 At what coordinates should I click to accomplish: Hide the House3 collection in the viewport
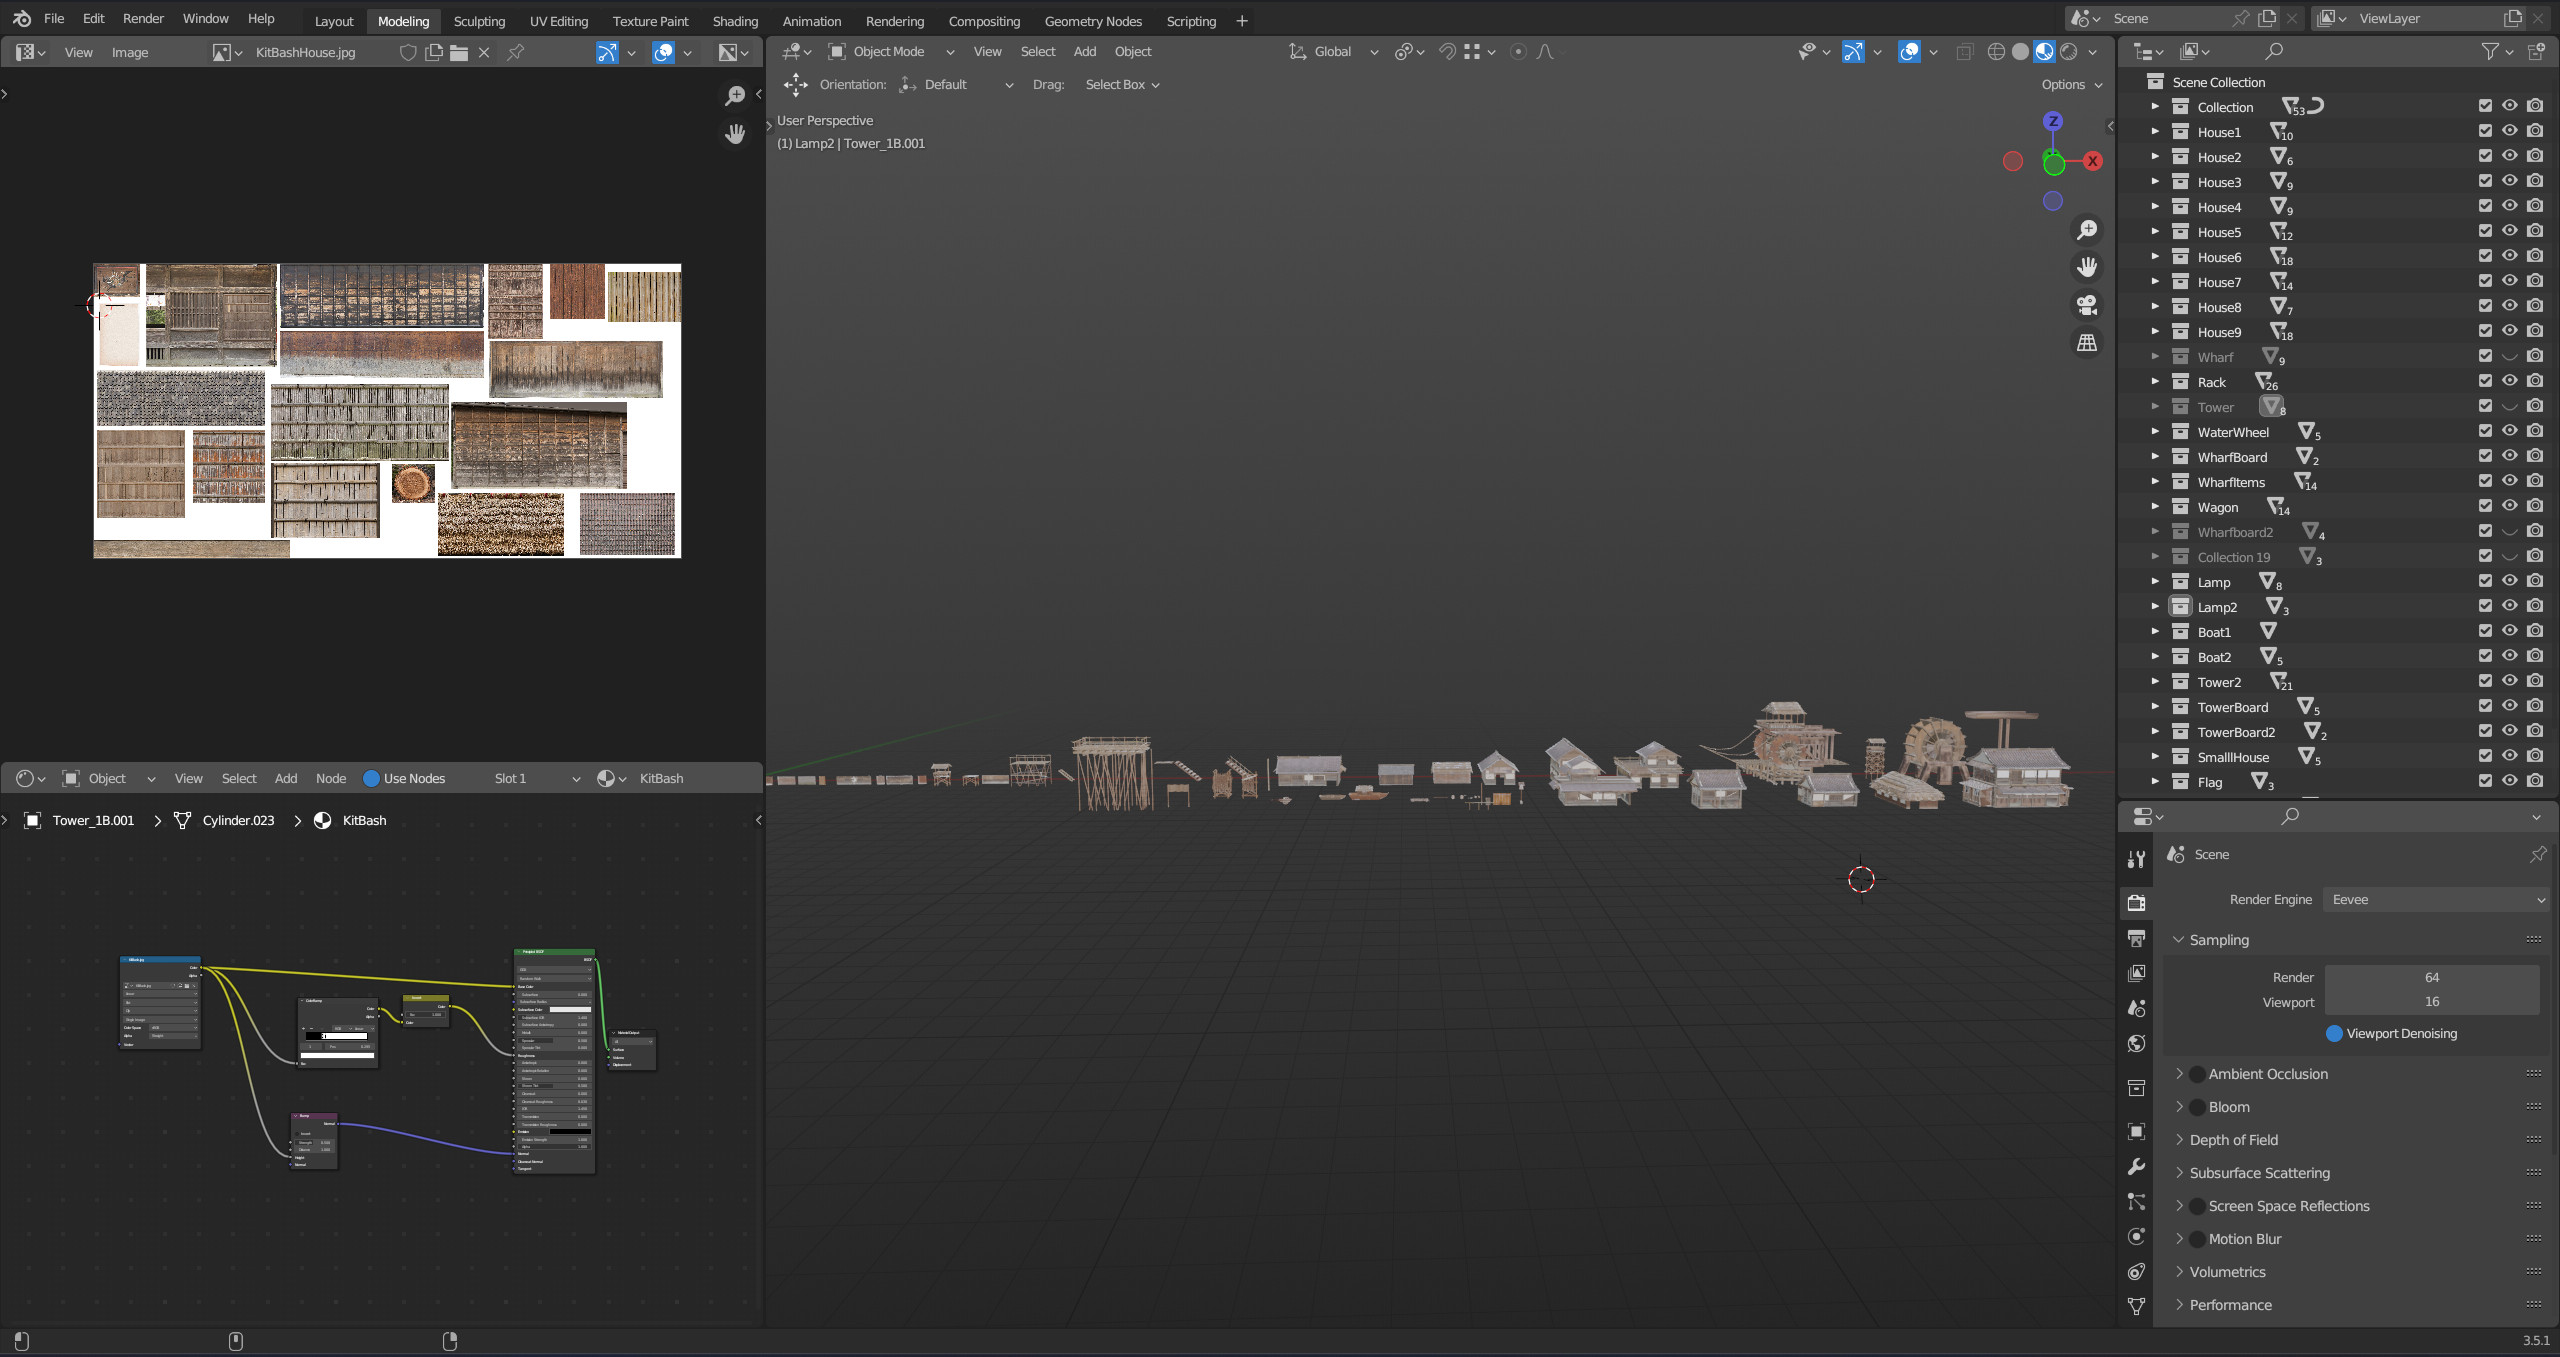pyautogui.click(x=2510, y=180)
